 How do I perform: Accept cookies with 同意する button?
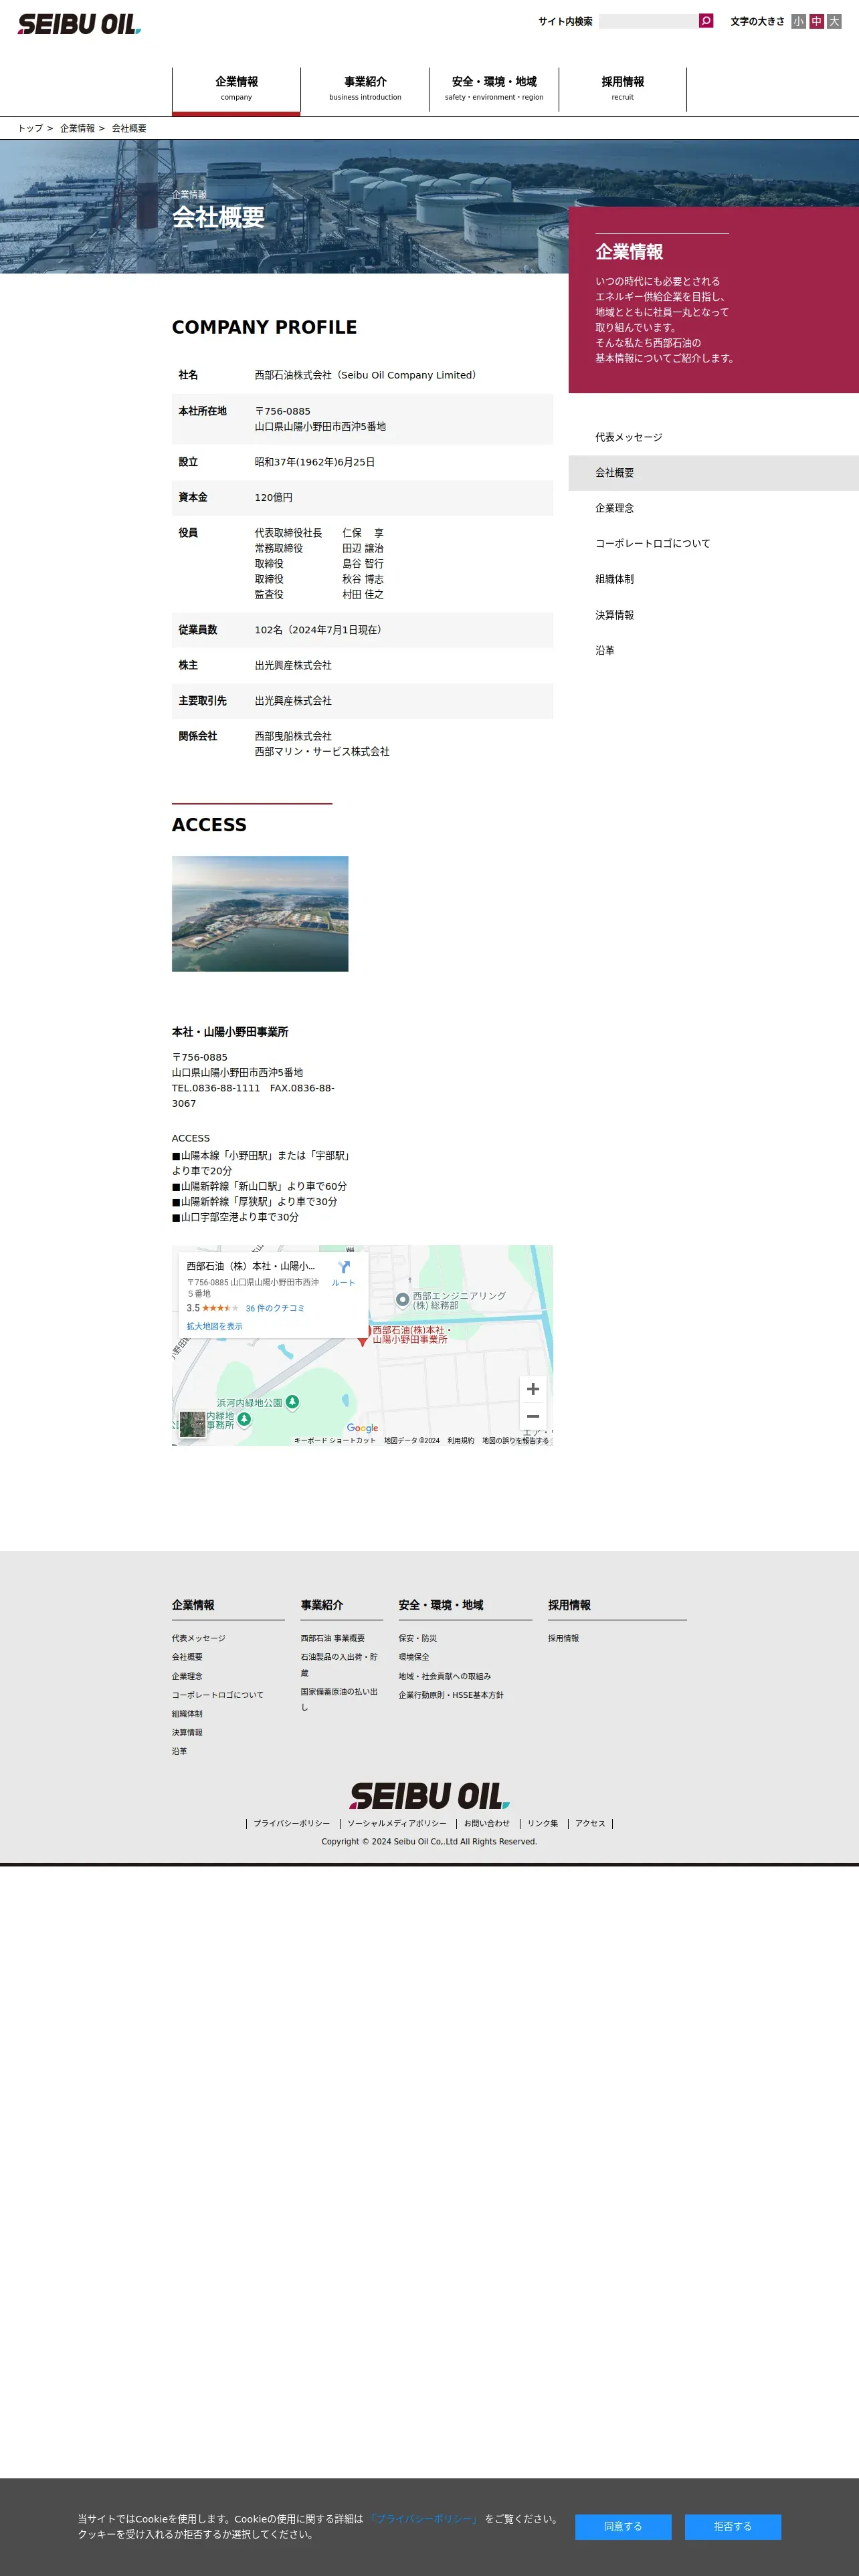coord(623,2526)
